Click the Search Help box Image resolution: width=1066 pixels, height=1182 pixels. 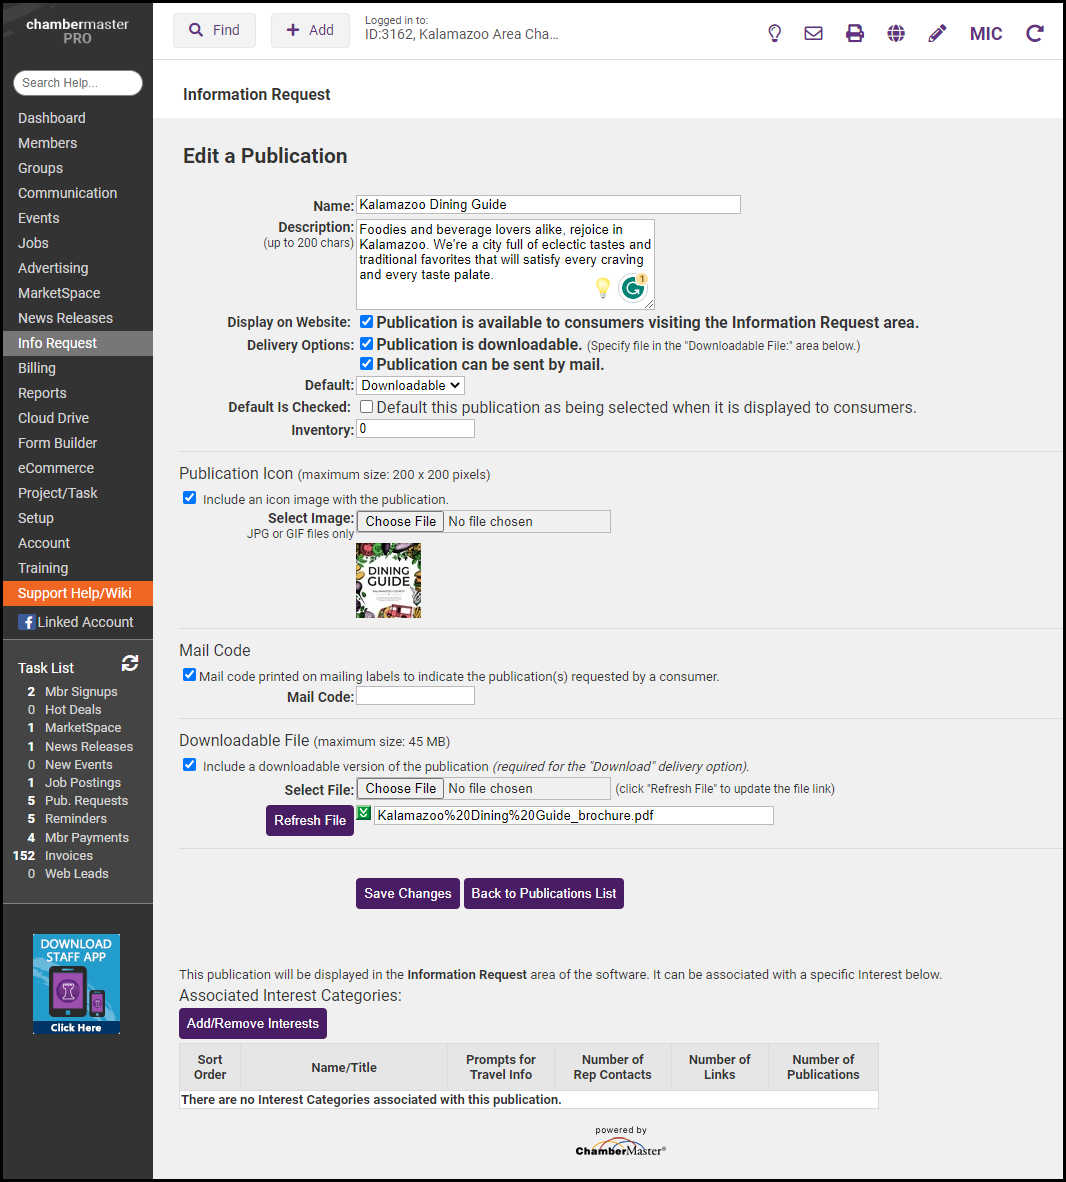point(78,83)
